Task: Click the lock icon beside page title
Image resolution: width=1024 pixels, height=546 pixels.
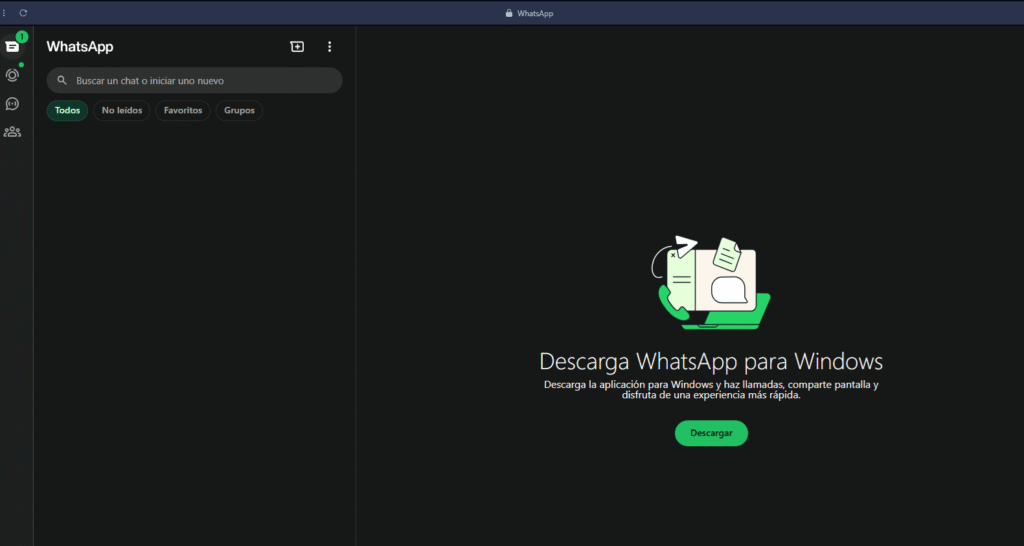Action: point(509,13)
